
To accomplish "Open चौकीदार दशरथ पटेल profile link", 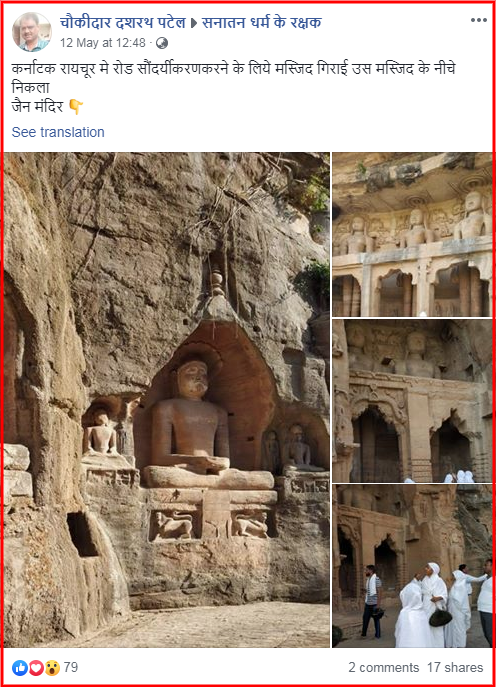I will [x=123, y=22].
